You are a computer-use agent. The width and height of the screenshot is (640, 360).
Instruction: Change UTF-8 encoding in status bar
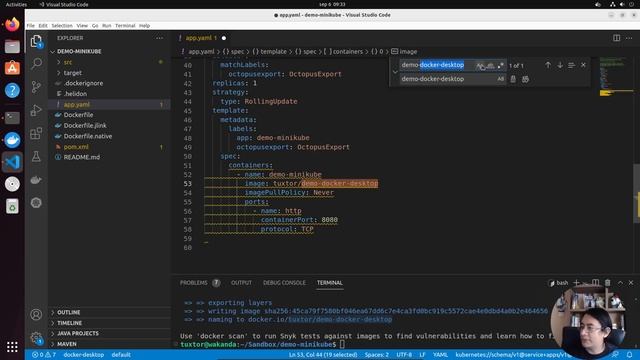pos(404,355)
